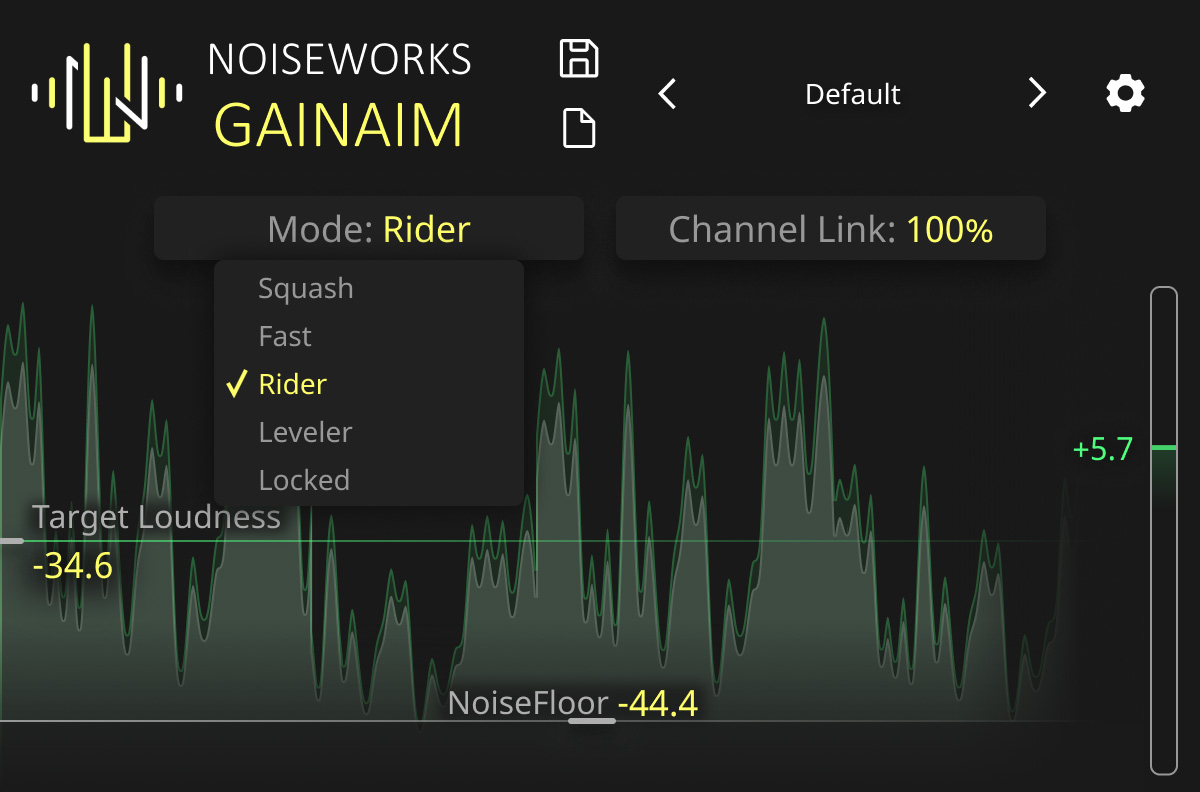Viewport: 1200px width, 792px height.
Task: Click the checkmark next to Rider
Action: pos(237,383)
